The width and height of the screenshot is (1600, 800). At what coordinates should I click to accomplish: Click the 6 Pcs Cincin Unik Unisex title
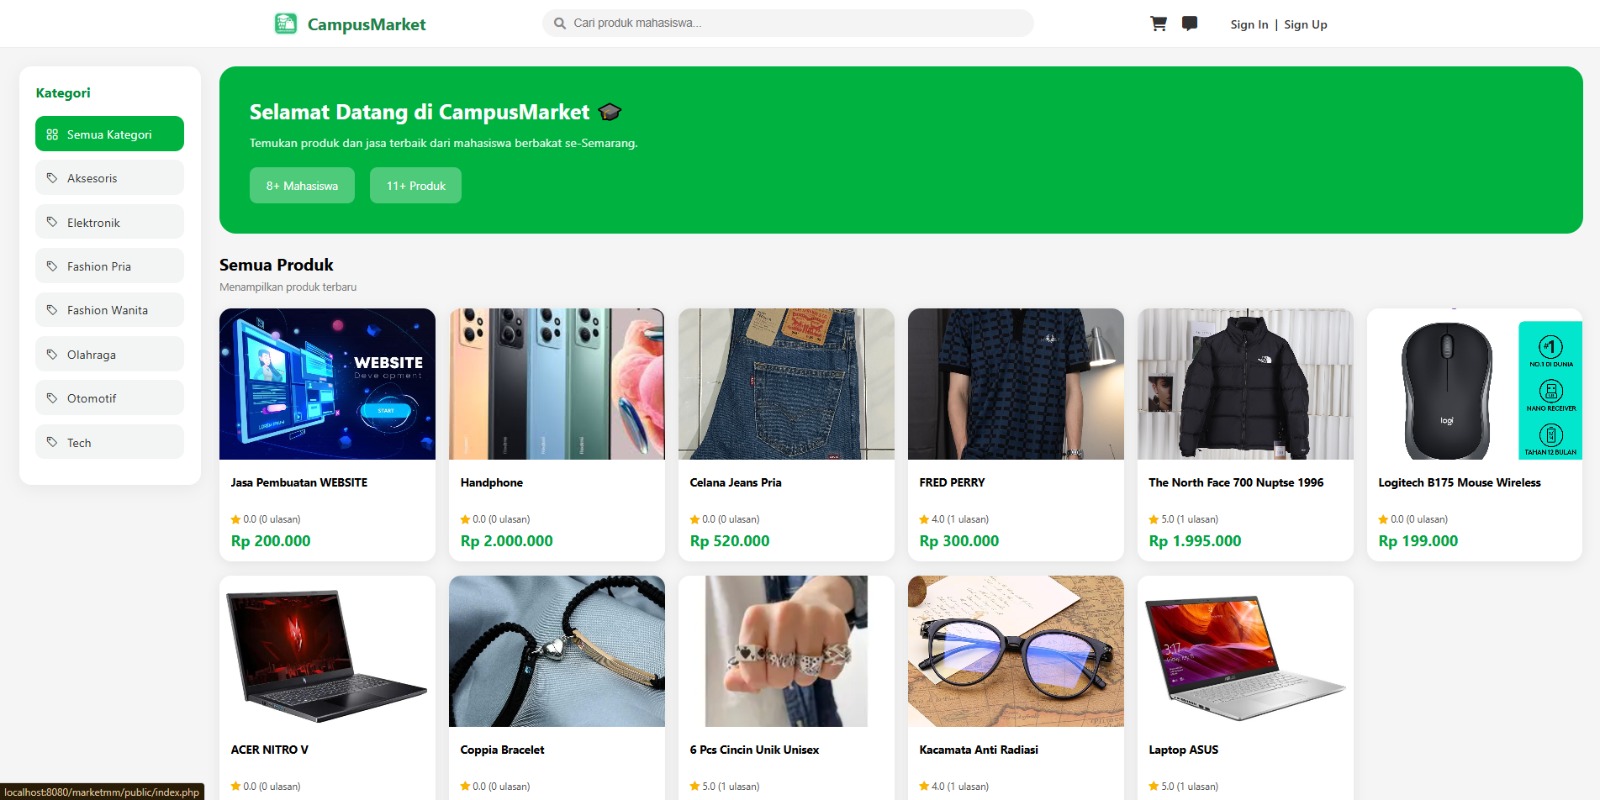click(754, 749)
